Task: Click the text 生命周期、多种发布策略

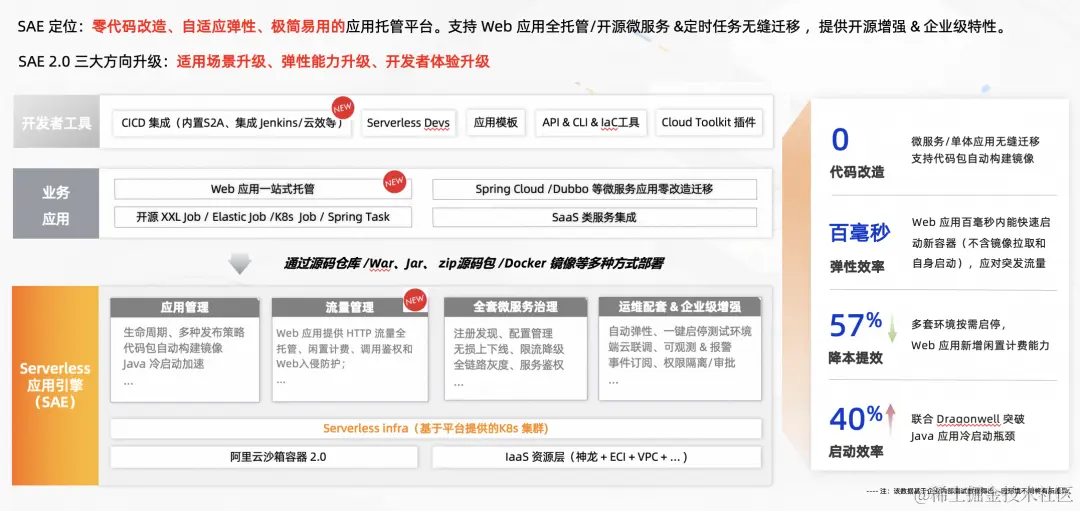Action: tap(183, 332)
